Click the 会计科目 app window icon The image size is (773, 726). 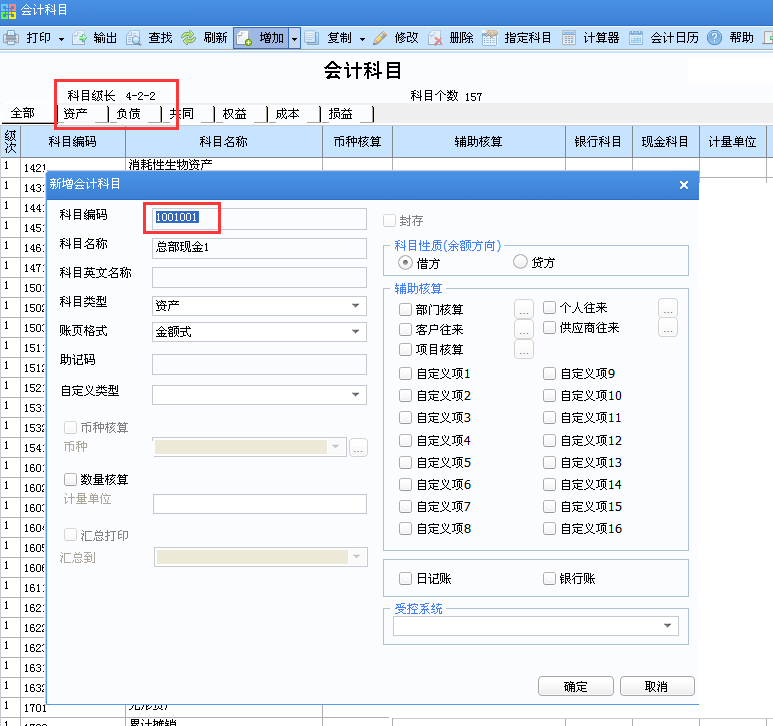pos(8,10)
